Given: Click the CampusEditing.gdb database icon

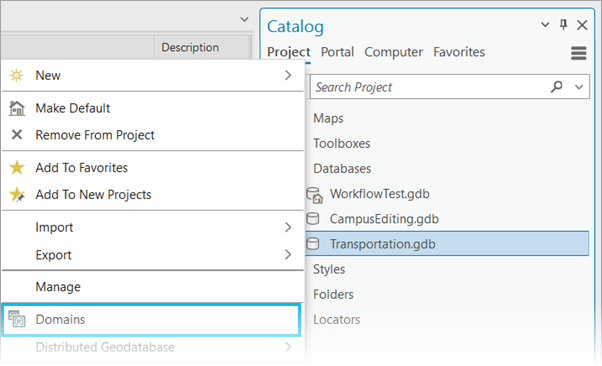Looking at the screenshot, I should pos(313,219).
